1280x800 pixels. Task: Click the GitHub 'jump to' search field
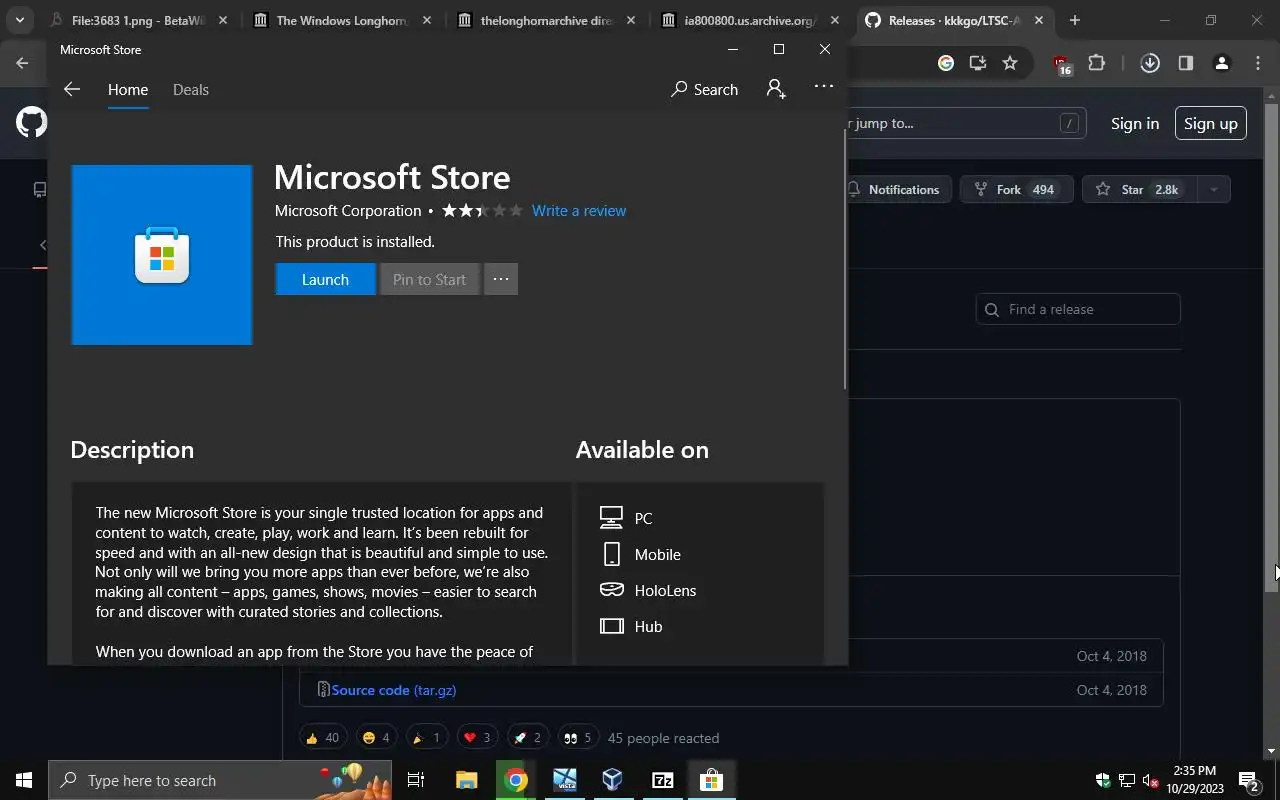(x=968, y=123)
